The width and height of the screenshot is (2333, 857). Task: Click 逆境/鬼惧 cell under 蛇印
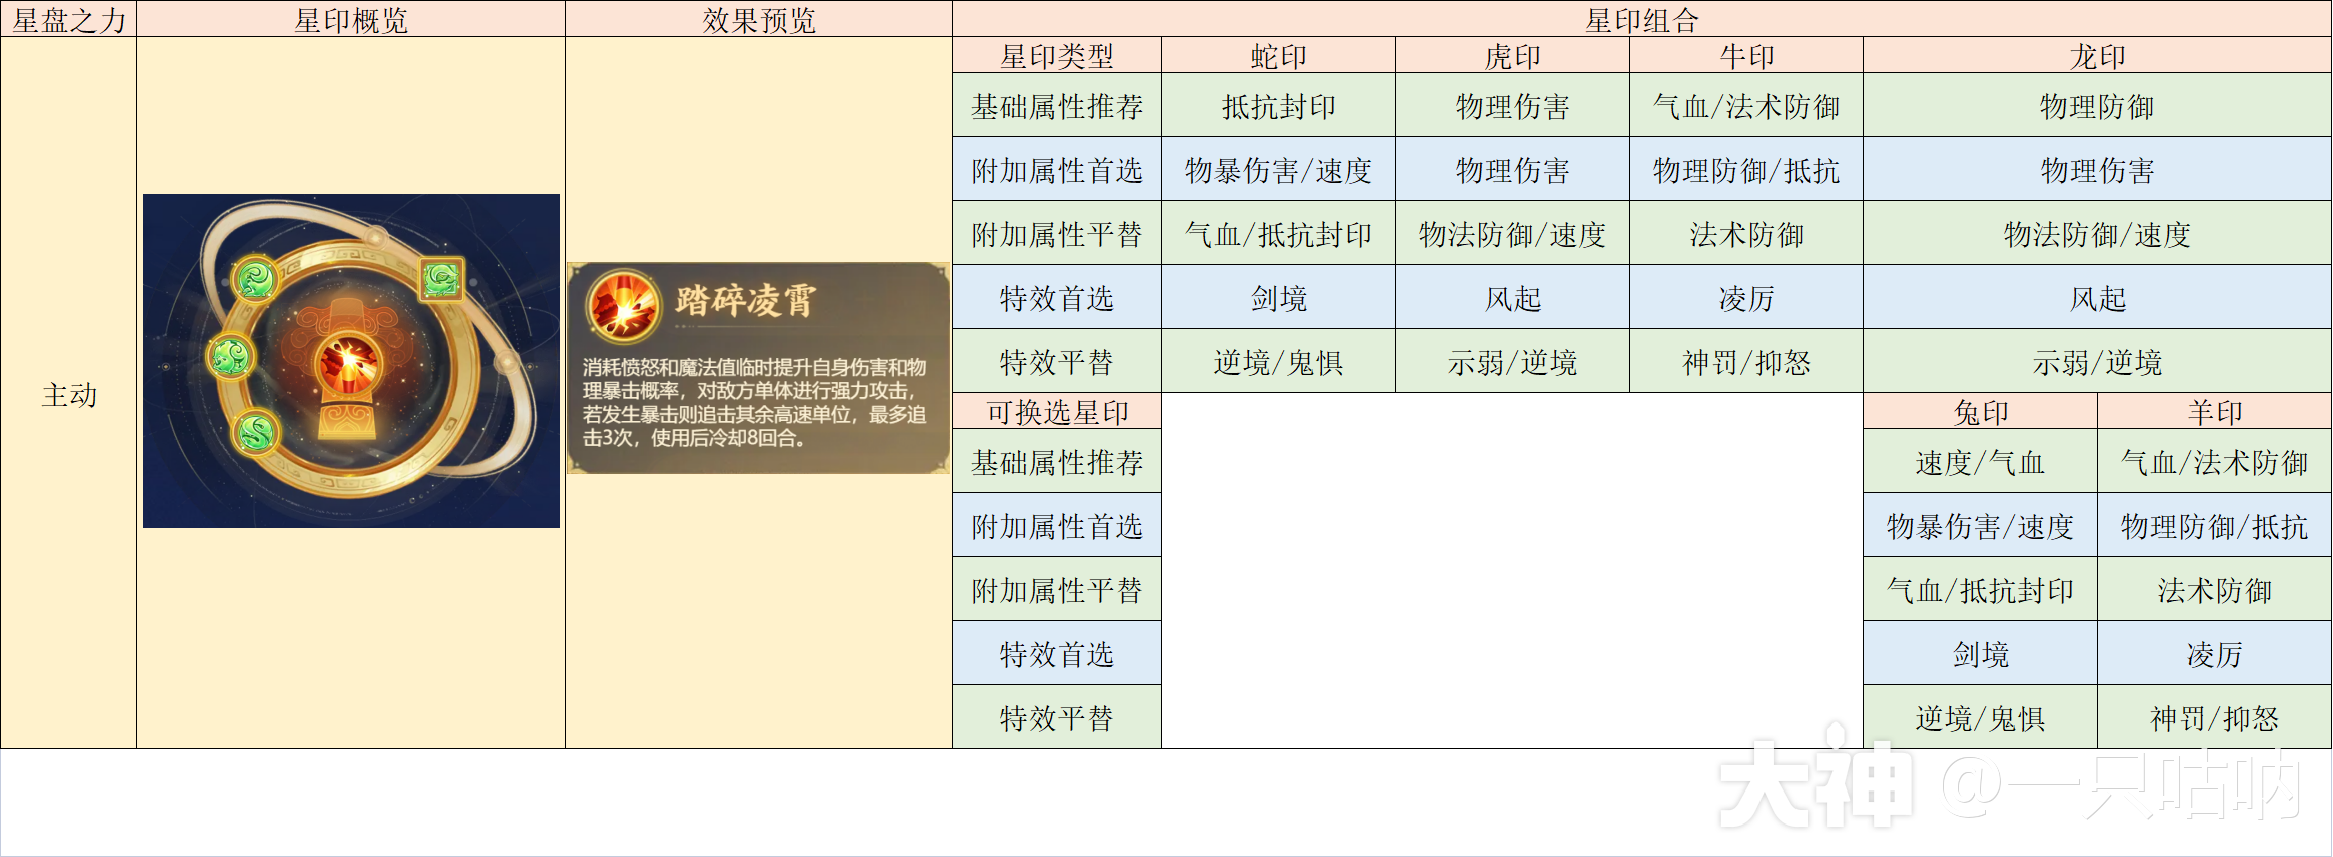(x=1279, y=362)
